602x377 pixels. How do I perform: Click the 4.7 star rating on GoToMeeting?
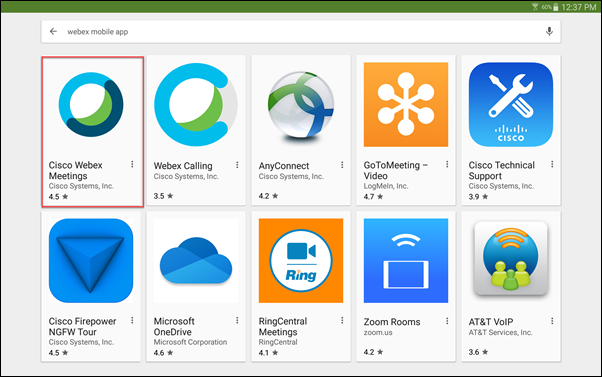[373, 197]
